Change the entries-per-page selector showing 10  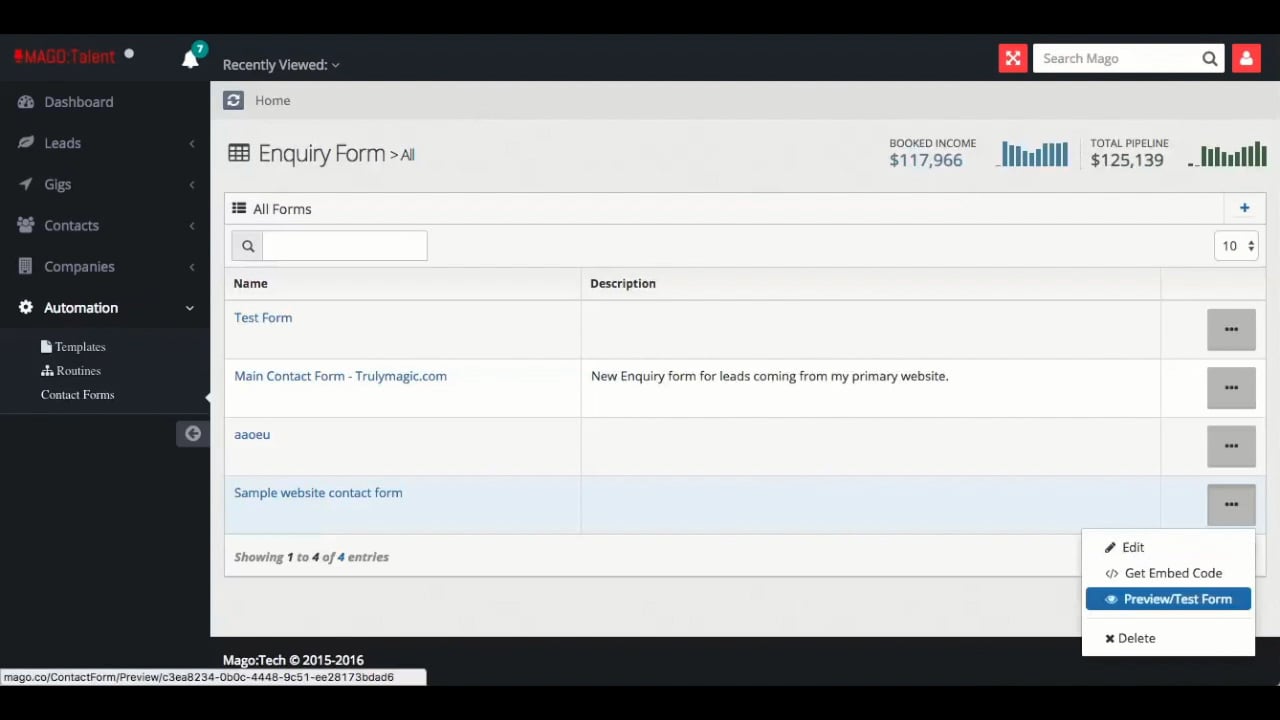tap(1236, 246)
